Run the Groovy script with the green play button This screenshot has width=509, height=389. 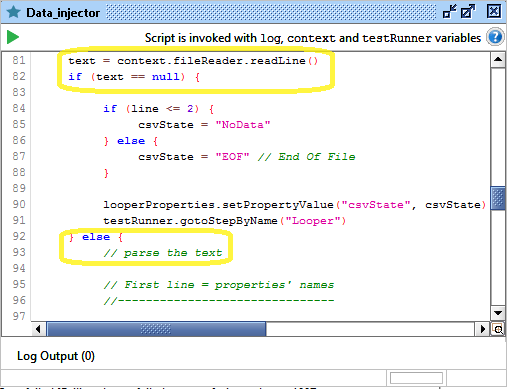13,37
